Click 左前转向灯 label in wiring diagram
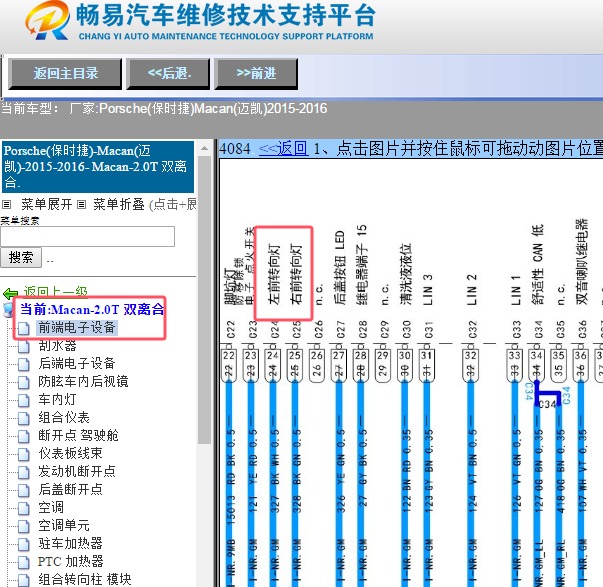The width and height of the screenshot is (603, 587). pyautogui.click(x=274, y=274)
